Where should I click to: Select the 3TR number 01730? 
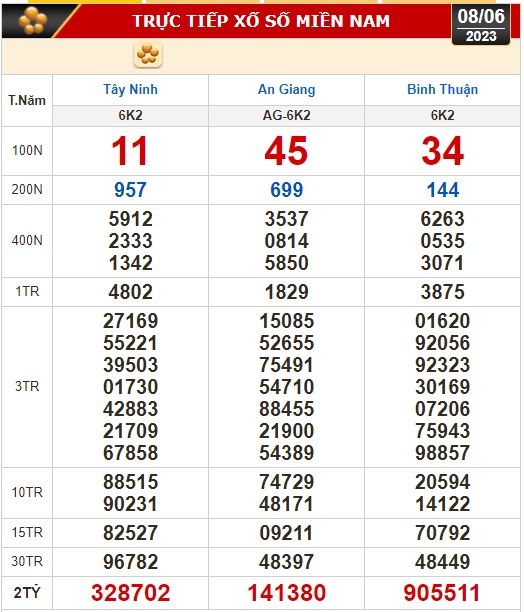130,387
